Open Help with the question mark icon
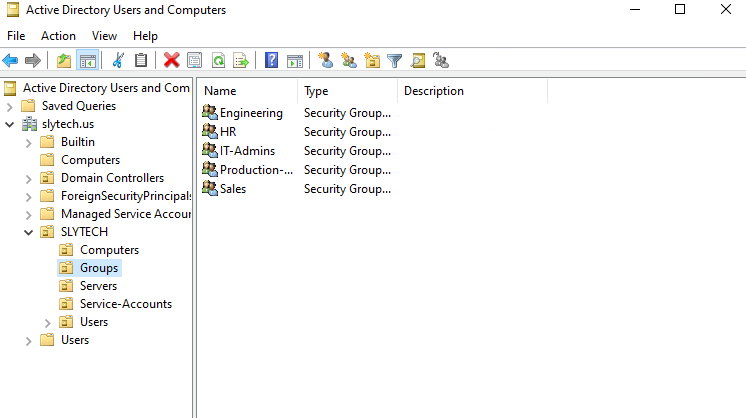Screen dimensions: 746x418 pyautogui.click(x=271, y=60)
